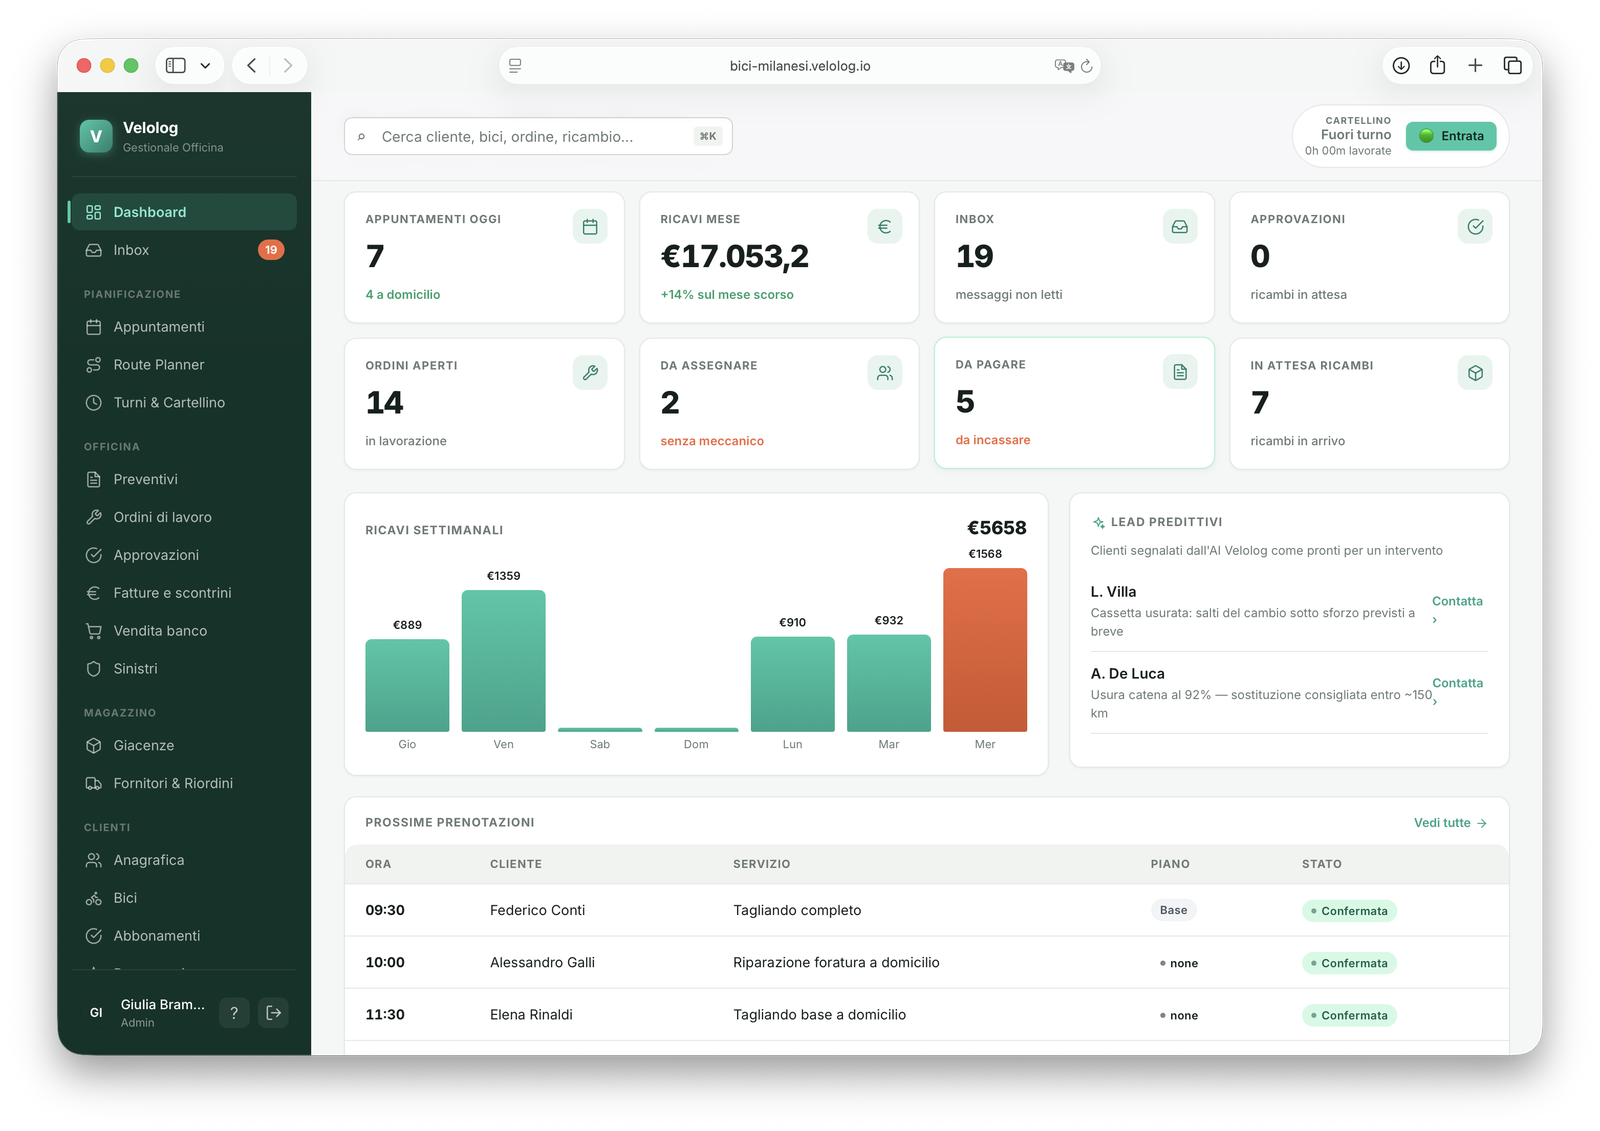Open Vedi tutte bookings link
Image resolution: width=1600 pixels, height=1131 pixels.
coord(1450,823)
